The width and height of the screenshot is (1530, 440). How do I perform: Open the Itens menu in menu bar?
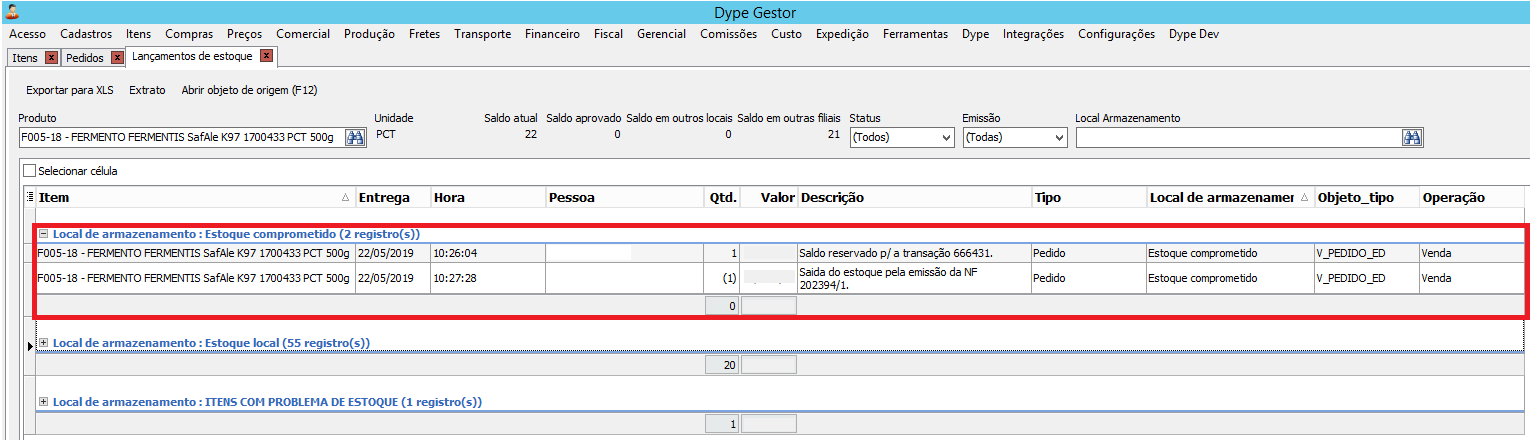click(x=138, y=34)
